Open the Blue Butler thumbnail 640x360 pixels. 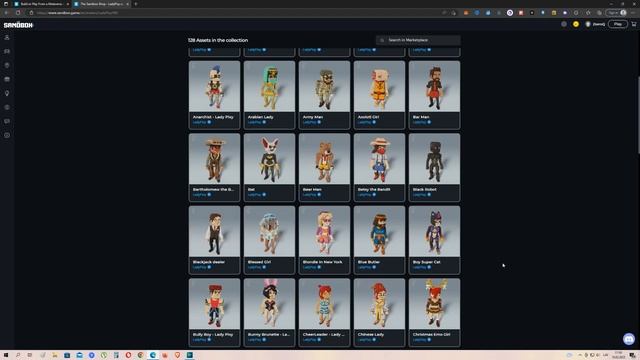(379, 231)
